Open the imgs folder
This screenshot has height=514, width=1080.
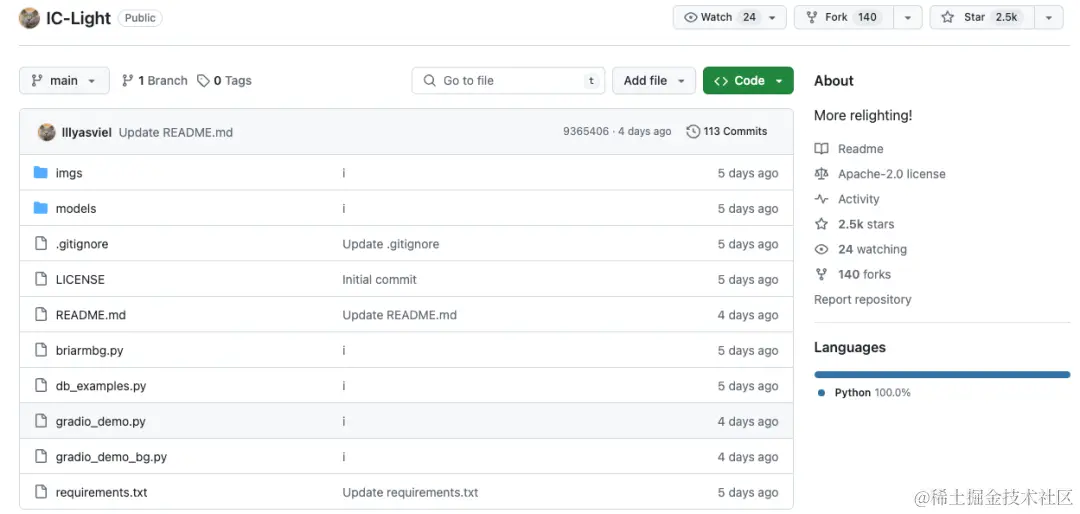[x=69, y=173]
